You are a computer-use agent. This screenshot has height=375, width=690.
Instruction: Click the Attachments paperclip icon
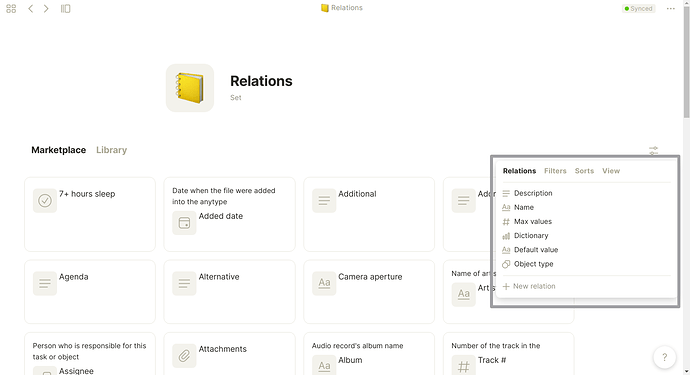pyautogui.click(x=184, y=356)
